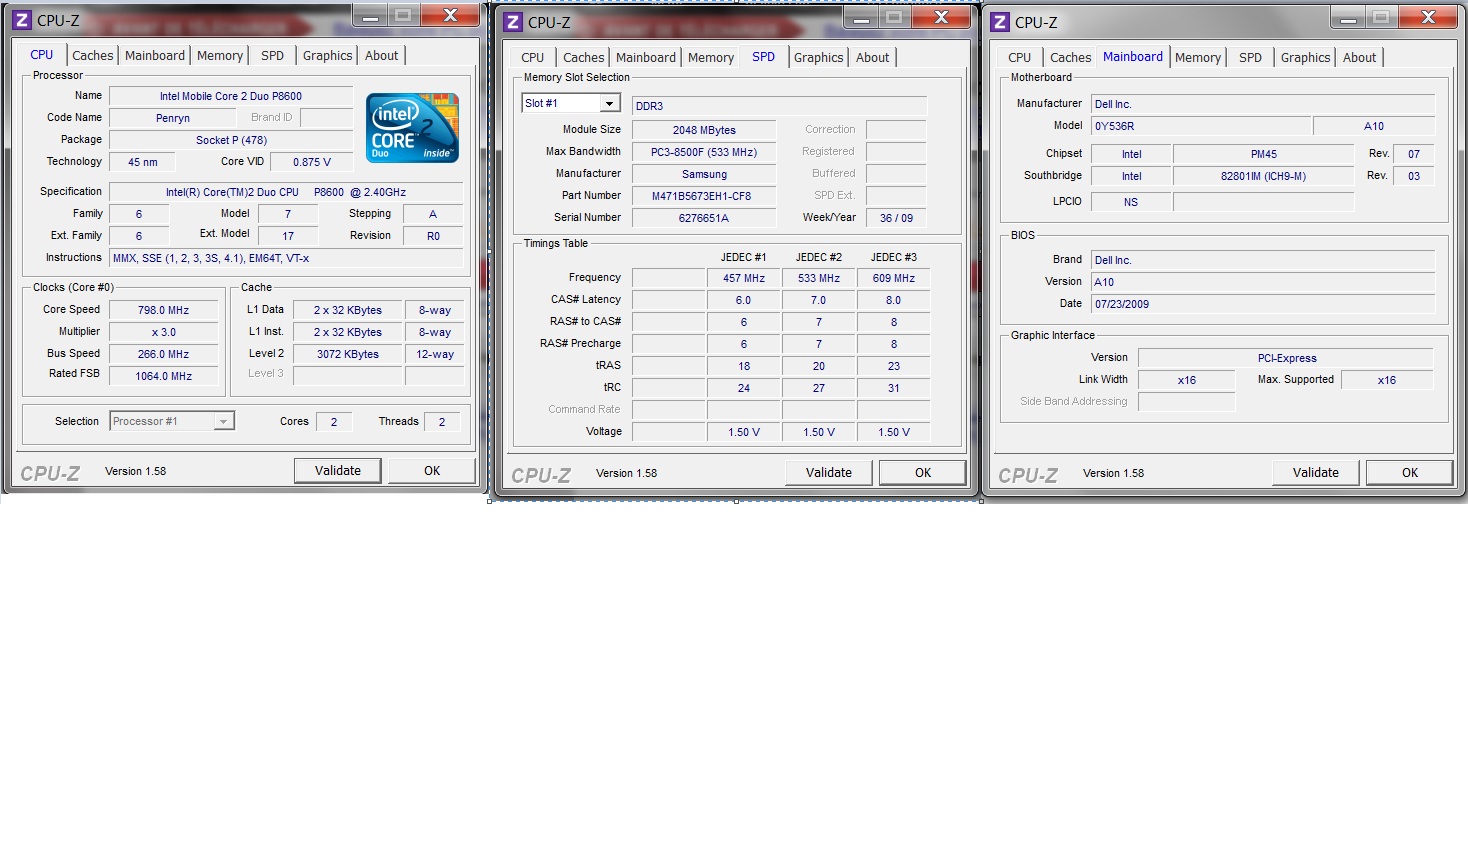The image size is (1468, 854).
Task: Click the Intel Core 2 Duo logo badge
Action: [x=412, y=128]
